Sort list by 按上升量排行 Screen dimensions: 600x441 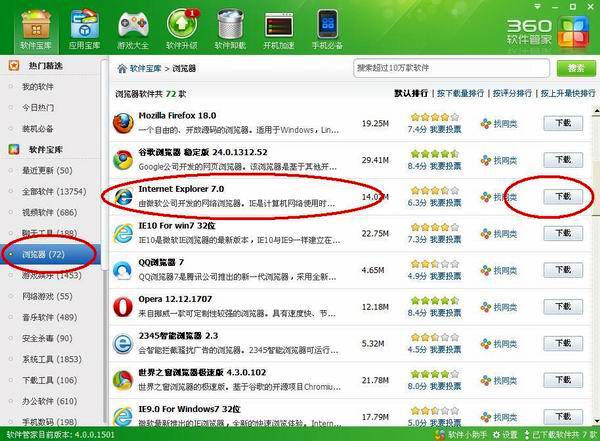coord(562,93)
